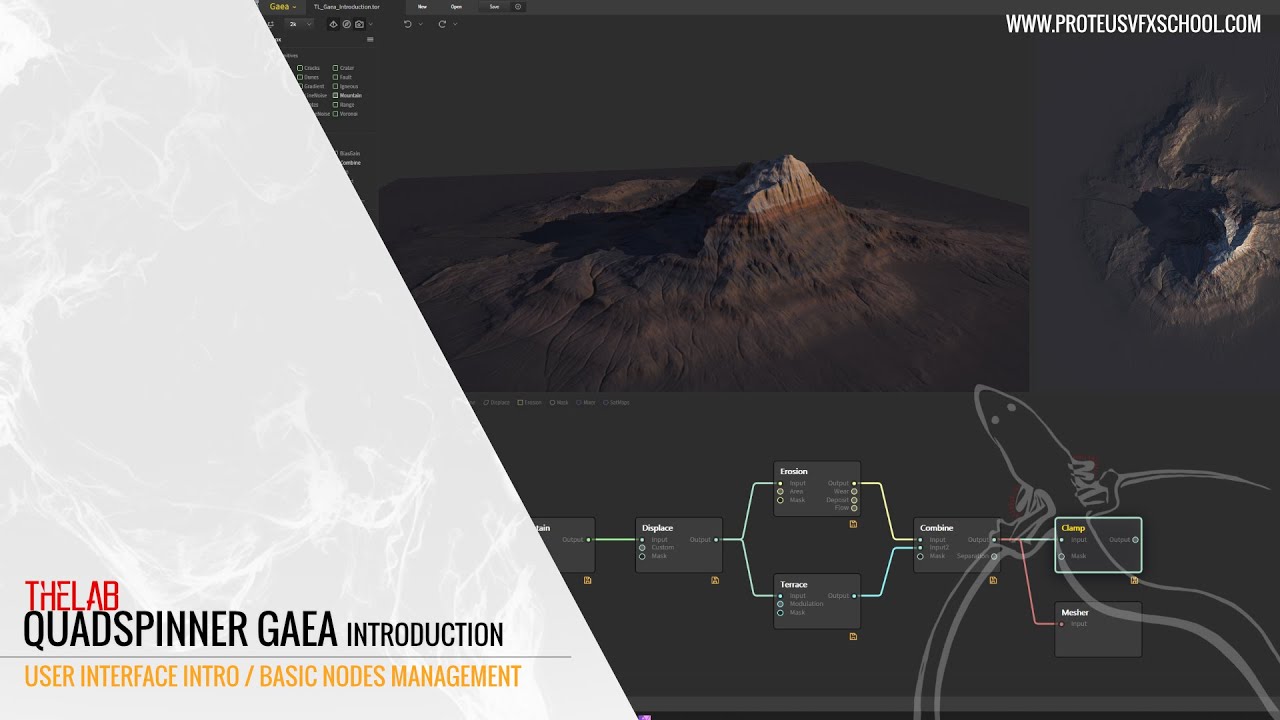This screenshot has height=720, width=1280.
Task: Click the save icon below the Displace node
Action: 715,580
